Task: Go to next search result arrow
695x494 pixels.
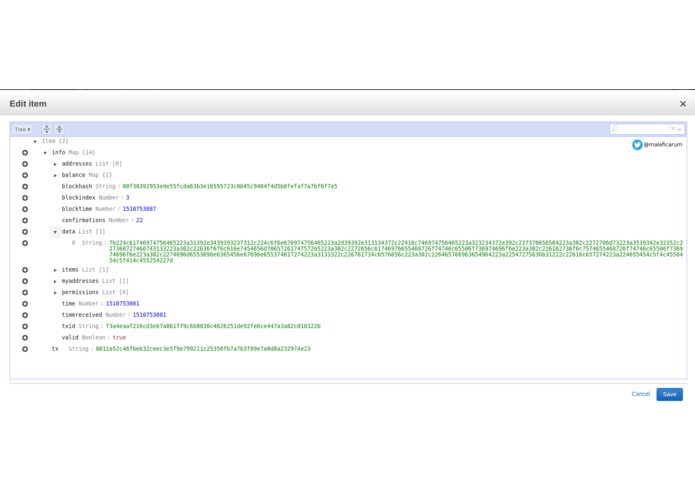Action: [672, 128]
